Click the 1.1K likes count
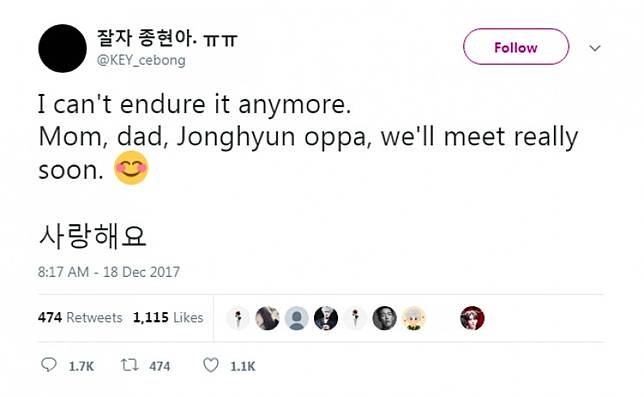Image resolution: width=644 pixels, height=397 pixels. tap(243, 366)
